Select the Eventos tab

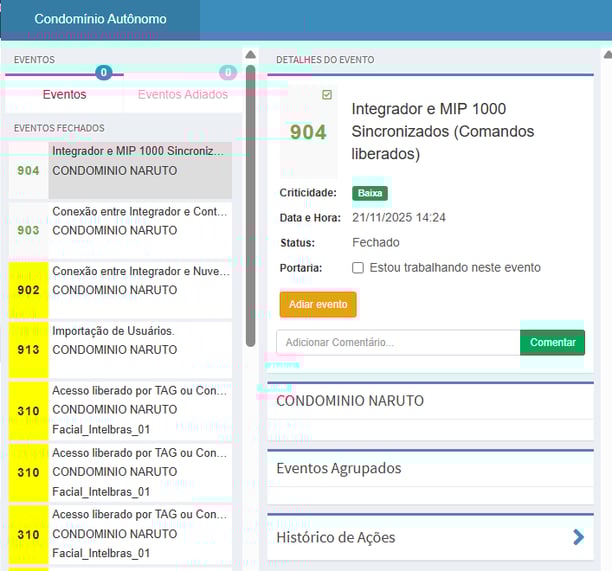click(64, 95)
